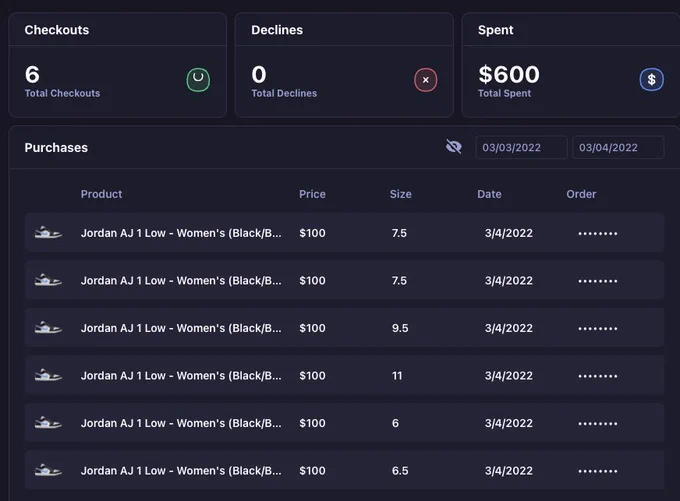Click the Date column header
Screen dimensions: 680x501
pyautogui.click(x=489, y=194)
